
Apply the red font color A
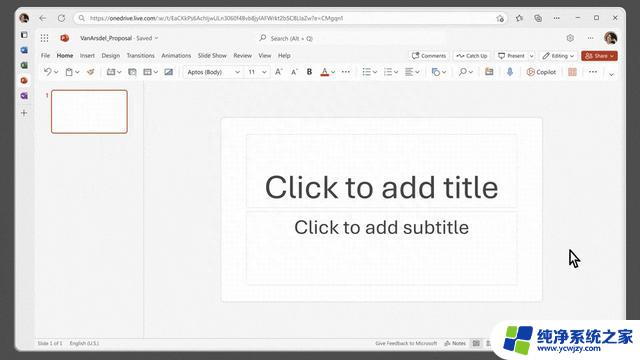324,72
